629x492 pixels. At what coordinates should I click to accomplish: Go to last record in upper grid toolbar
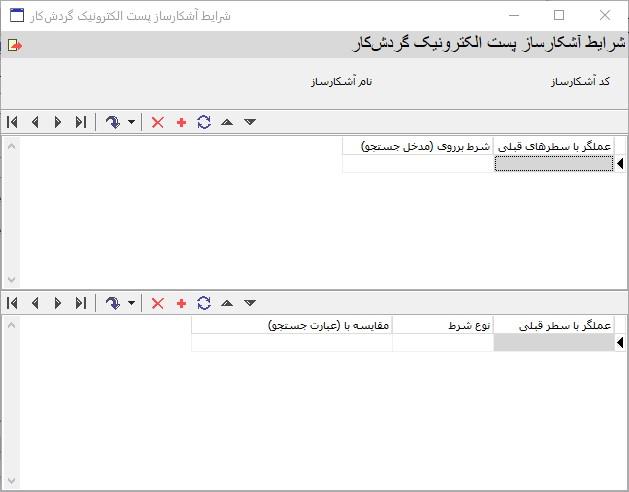coord(81,122)
